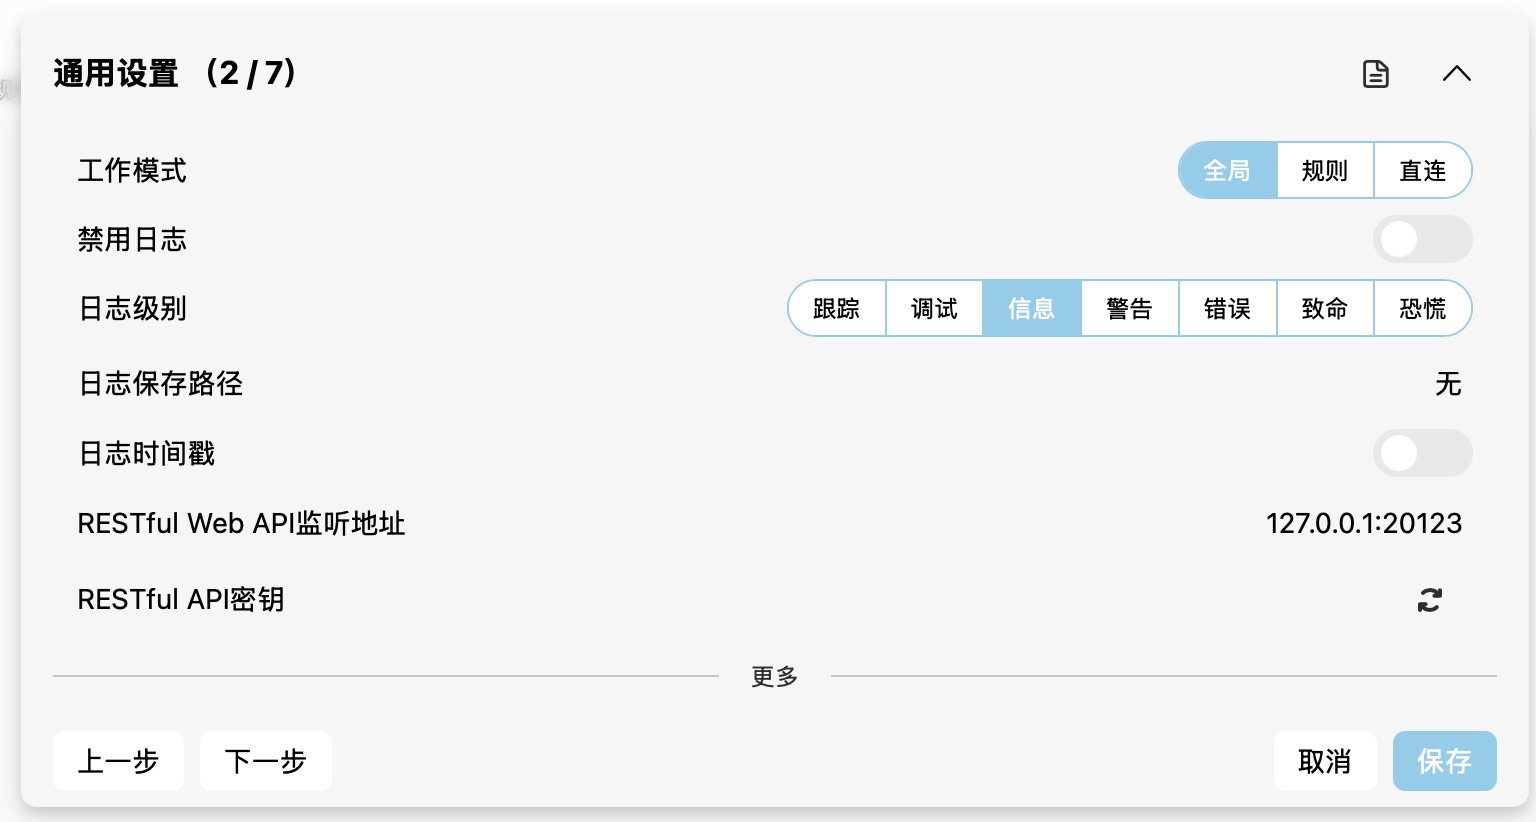Pick 错误 log level
Screen dimensions: 1536x822
(1227, 309)
